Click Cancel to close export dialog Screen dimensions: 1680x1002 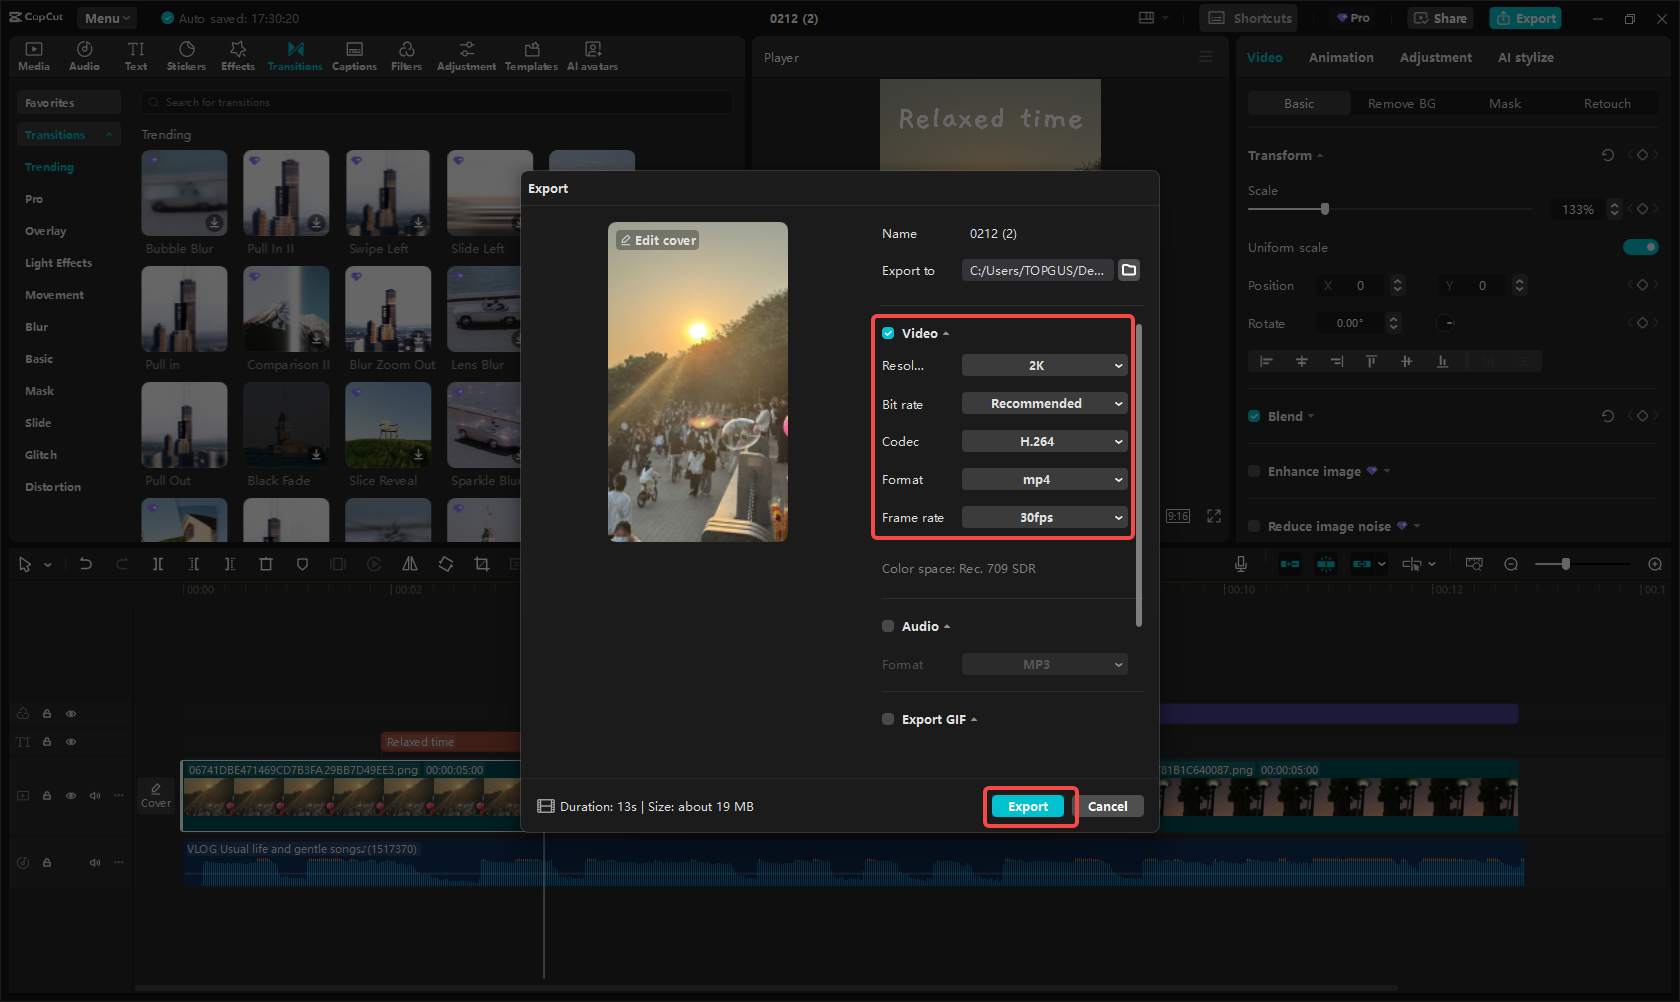1107,807
